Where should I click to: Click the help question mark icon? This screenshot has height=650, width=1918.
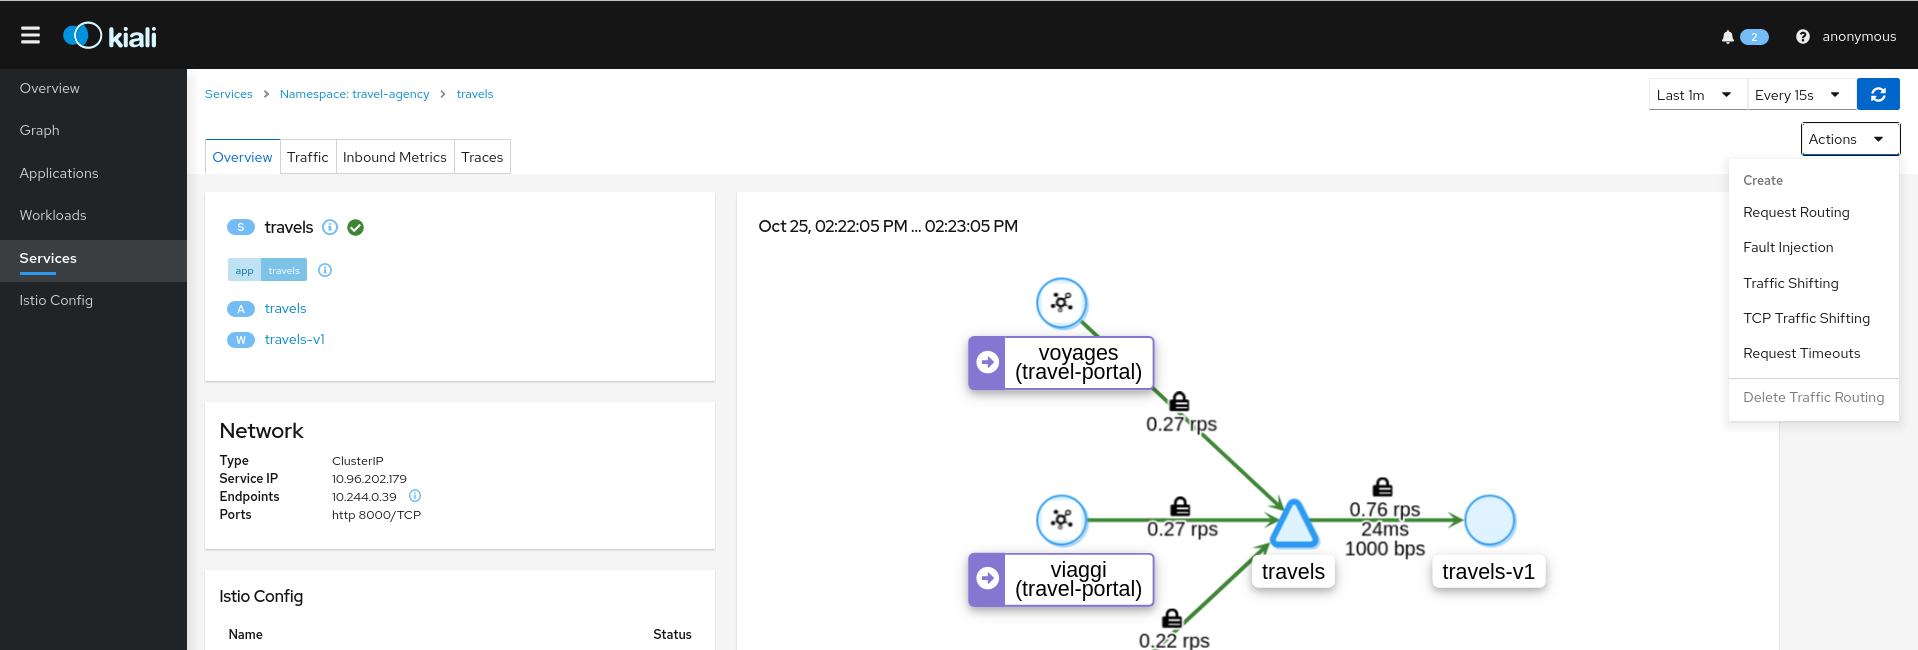(1802, 37)
